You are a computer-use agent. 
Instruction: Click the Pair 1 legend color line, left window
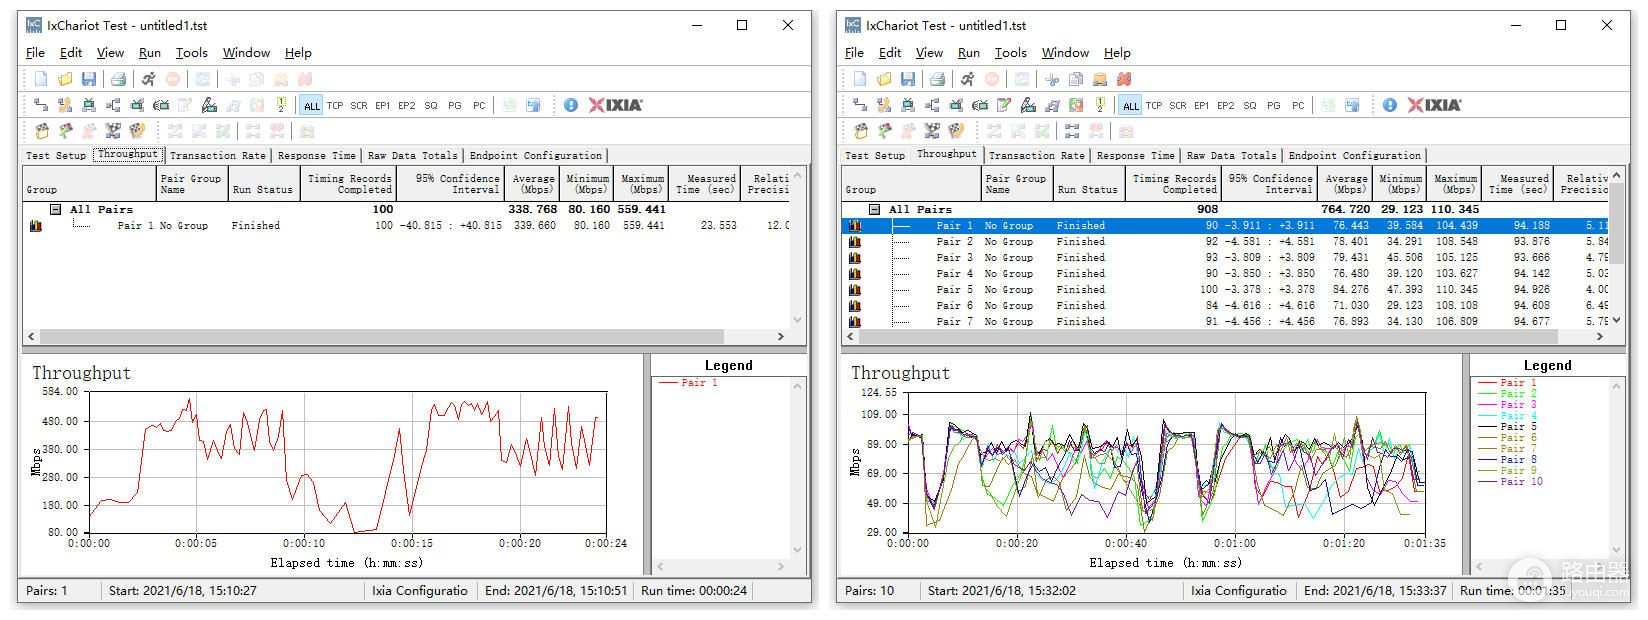668,383
